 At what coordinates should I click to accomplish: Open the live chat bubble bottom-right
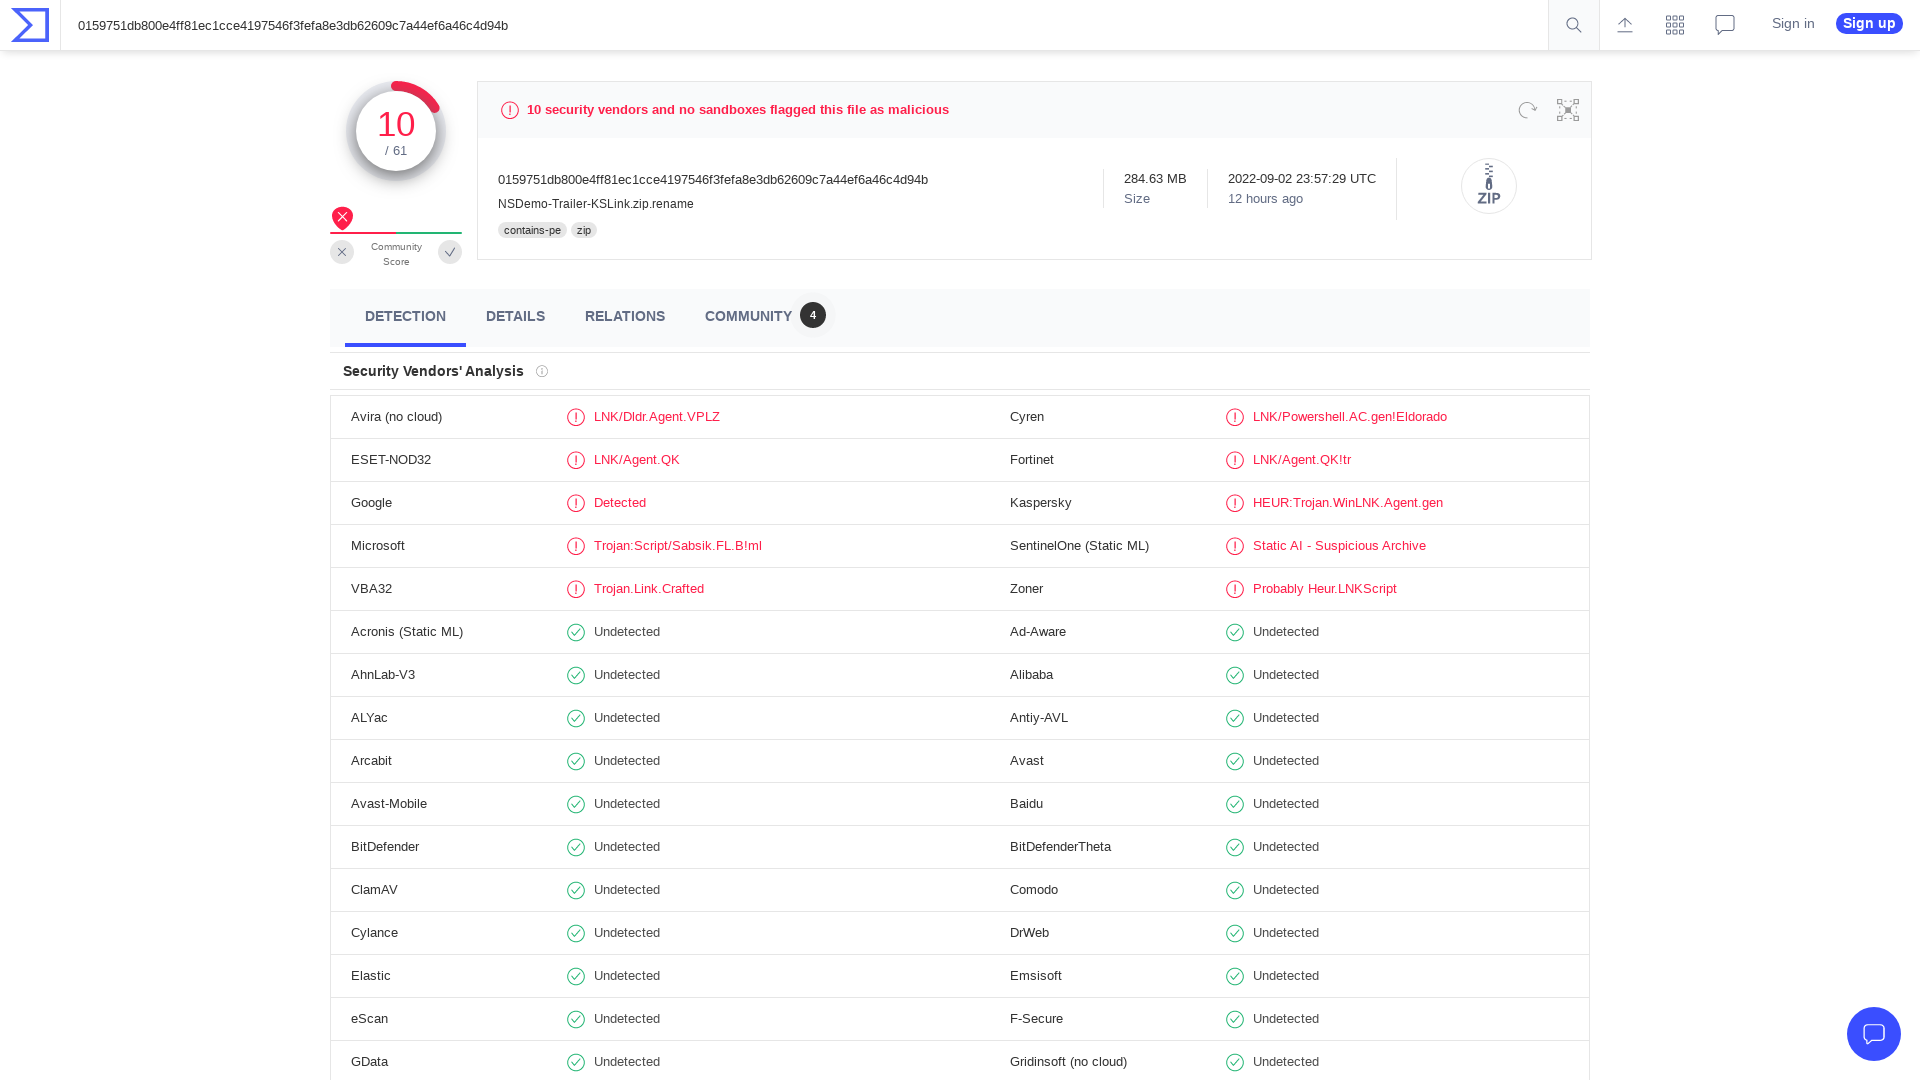pyautogui.click(x=1874, y=1034)
